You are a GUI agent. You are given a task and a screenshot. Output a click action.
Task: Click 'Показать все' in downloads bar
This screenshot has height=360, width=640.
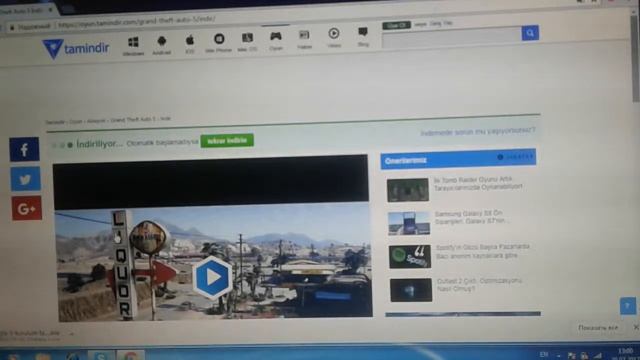(598, 328)
